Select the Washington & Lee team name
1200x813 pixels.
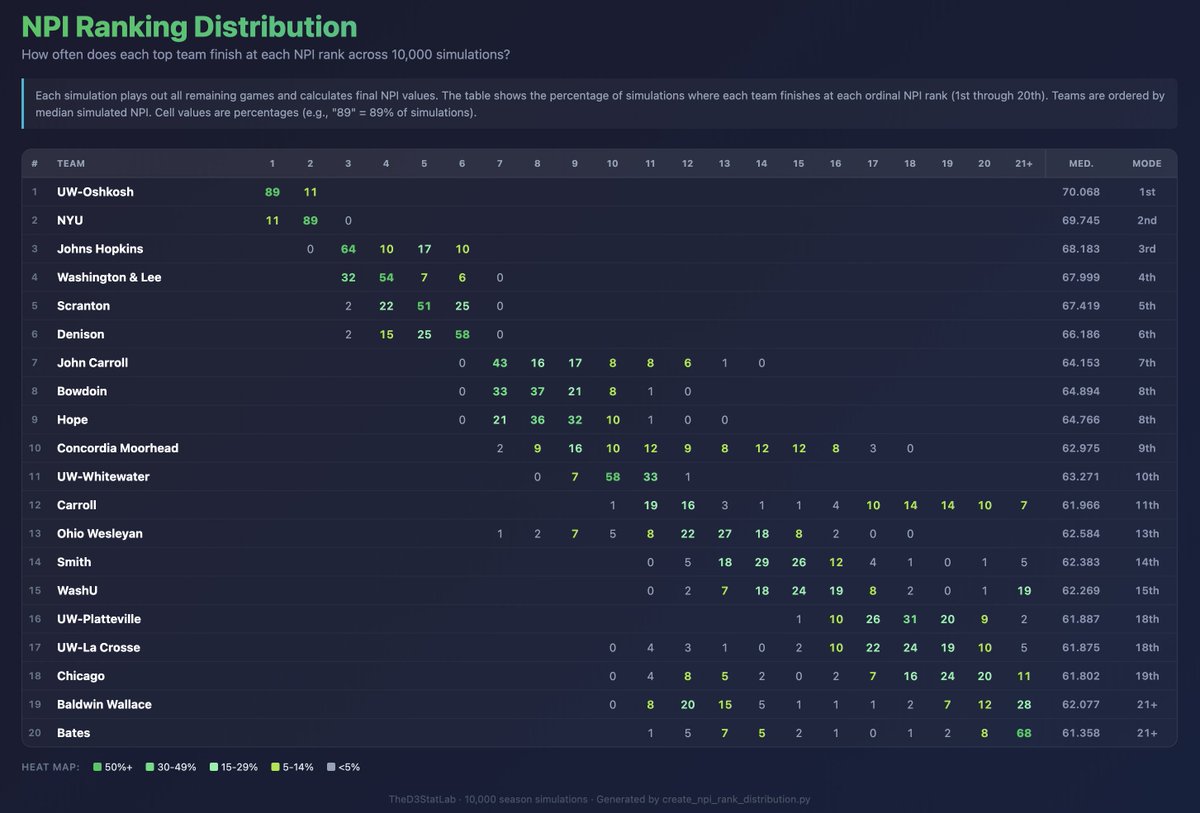click(109, 277)
